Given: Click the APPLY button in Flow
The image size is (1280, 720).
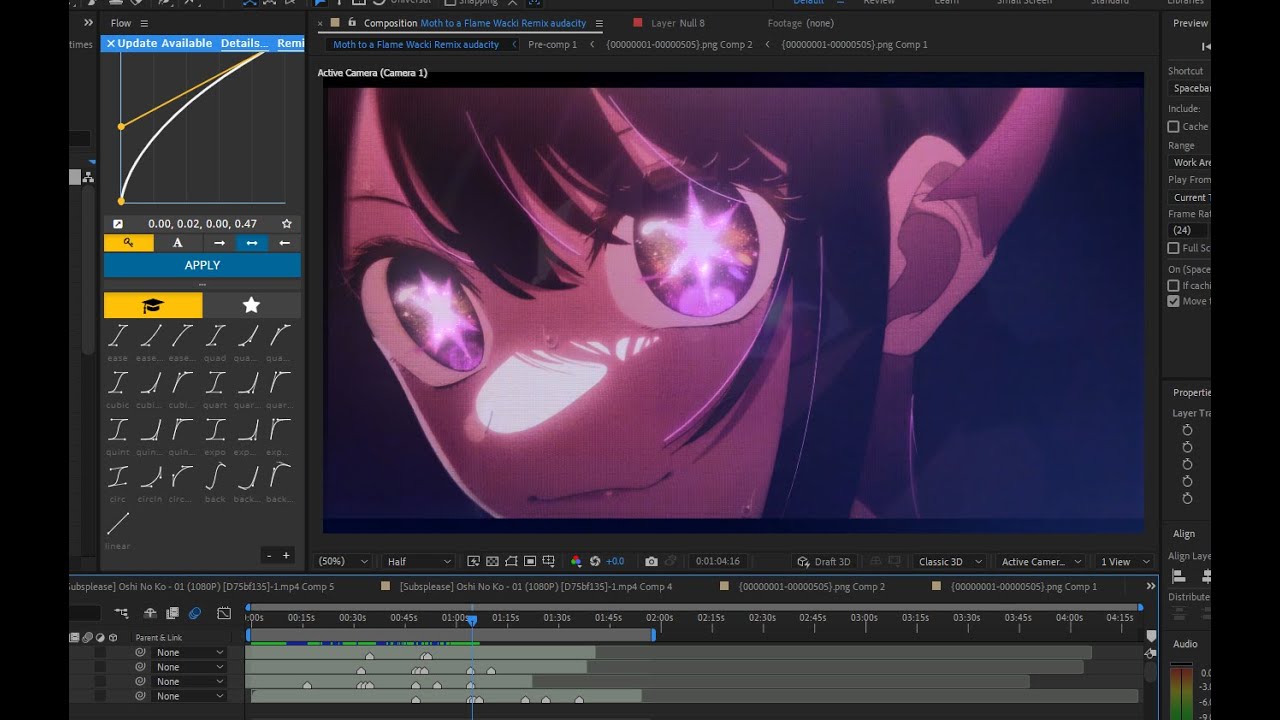Looking at the screenshot, I should click(202, 265).
